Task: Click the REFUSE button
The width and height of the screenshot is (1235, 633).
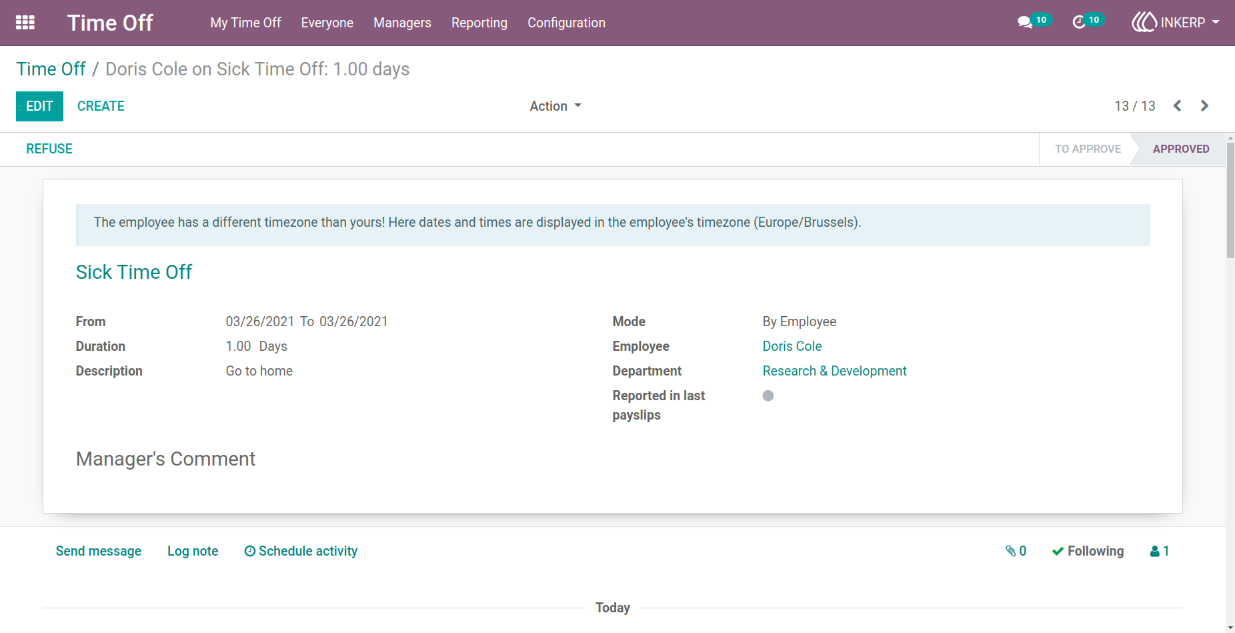Action: 49,149
